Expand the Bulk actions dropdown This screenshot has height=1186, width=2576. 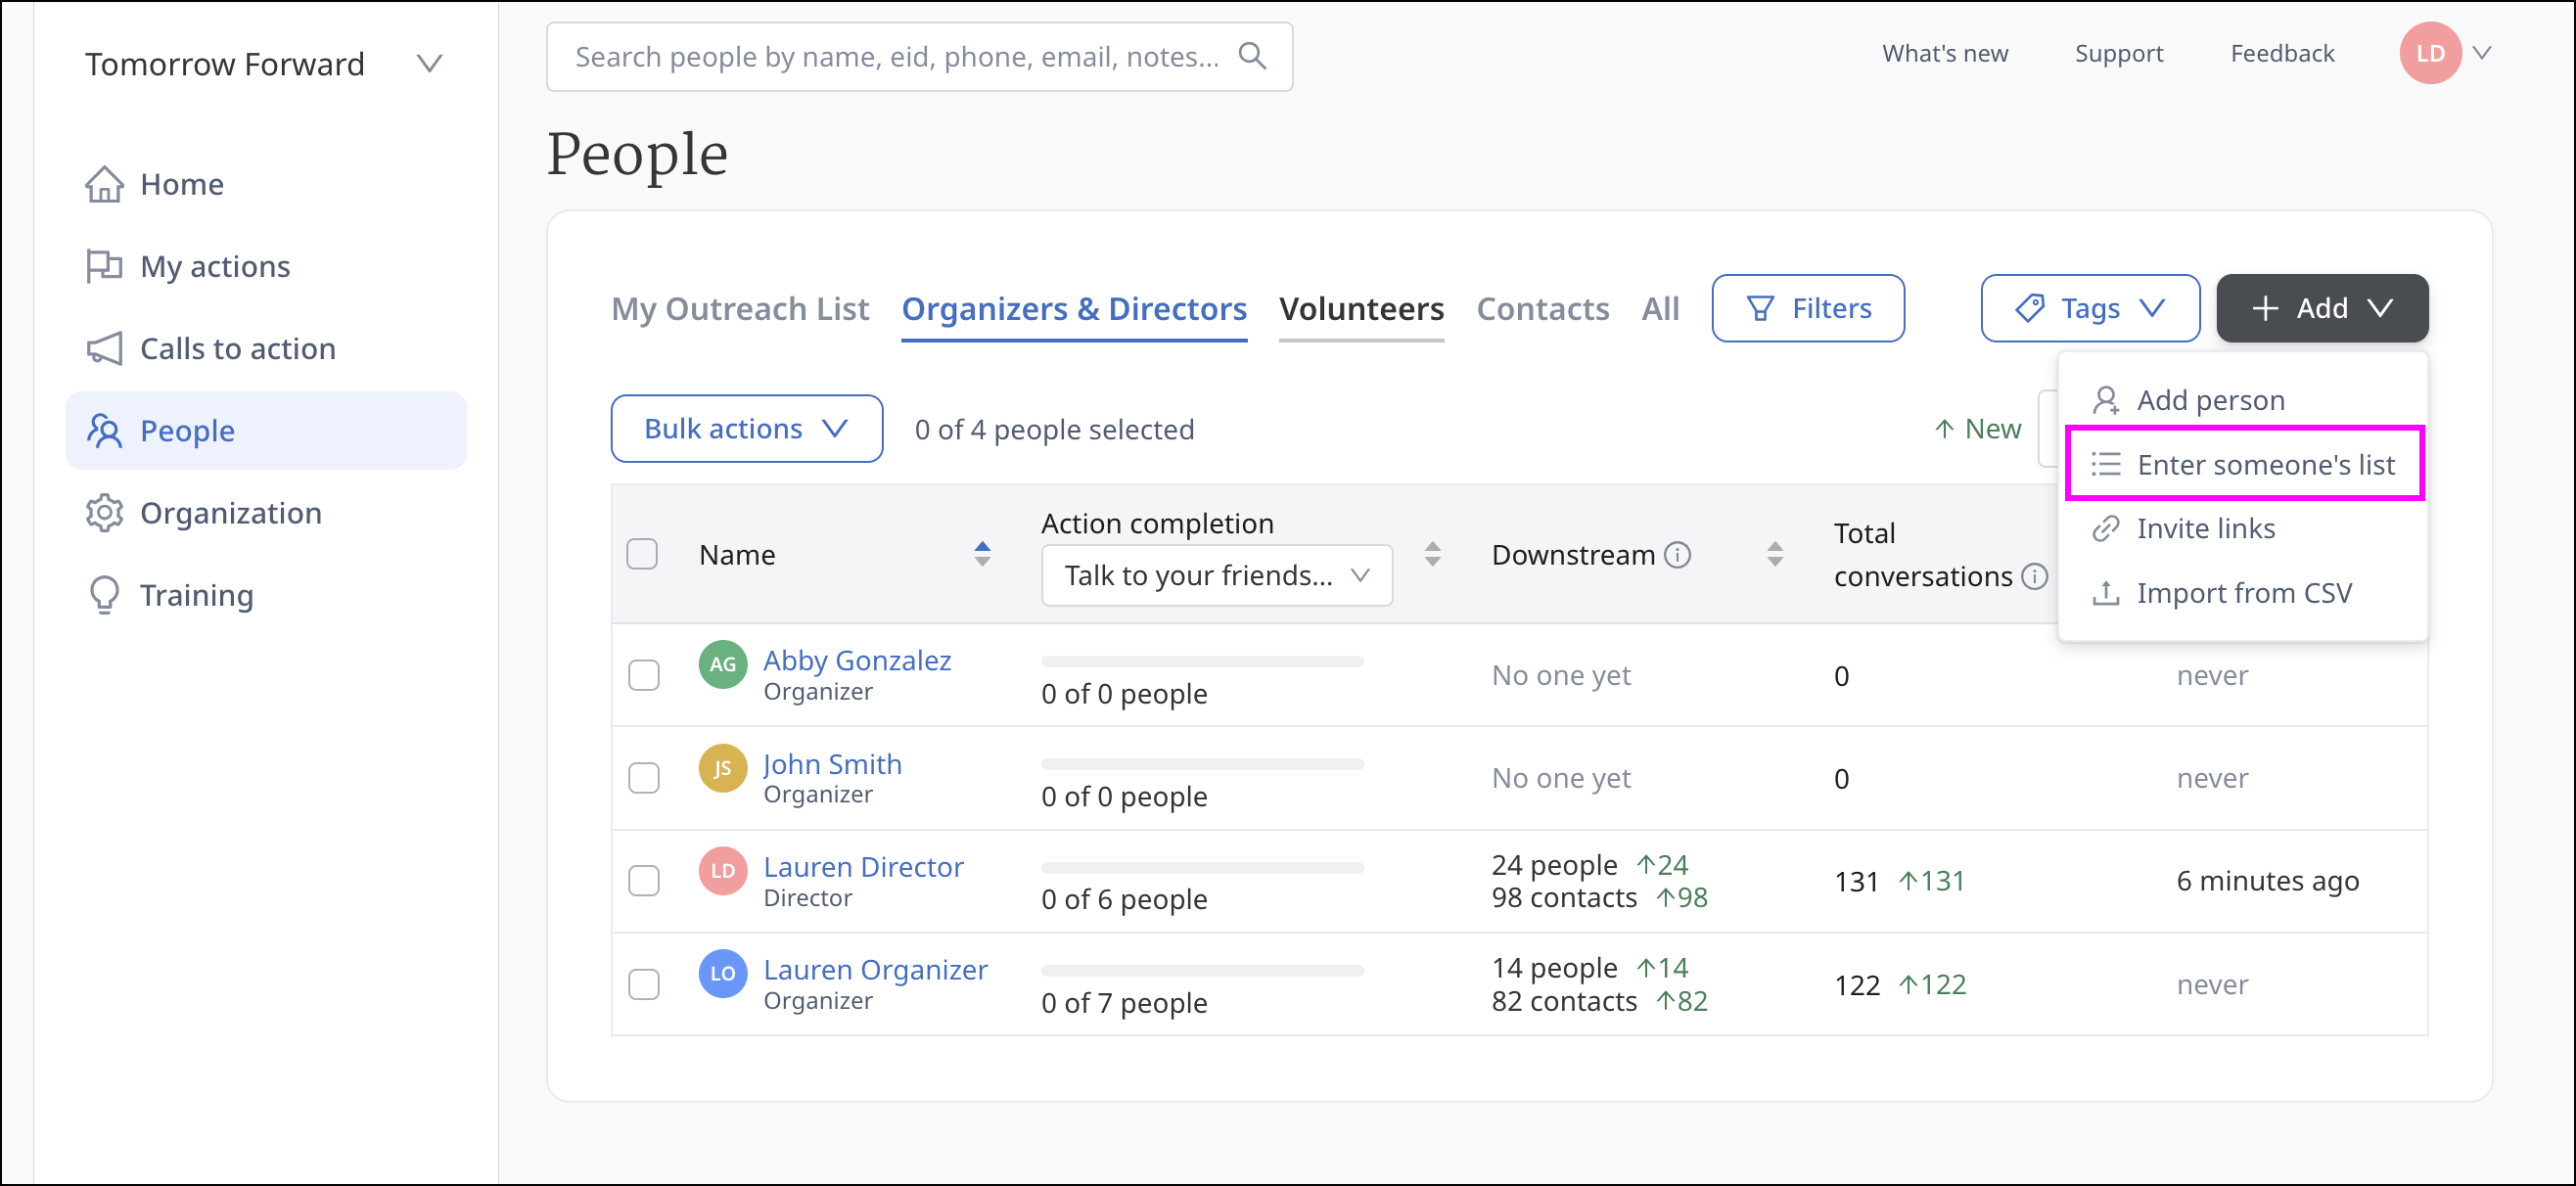(x=746, y=429)
